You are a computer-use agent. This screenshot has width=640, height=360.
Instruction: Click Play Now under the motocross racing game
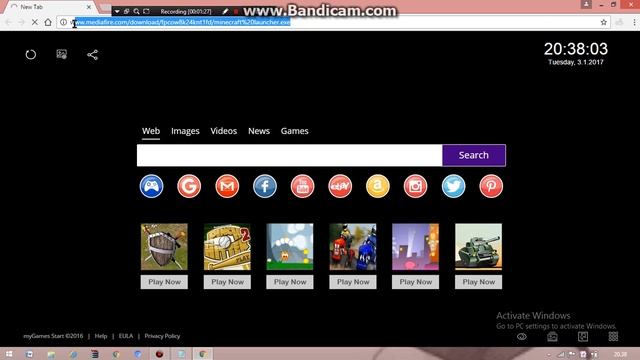[x=353, y=282]
